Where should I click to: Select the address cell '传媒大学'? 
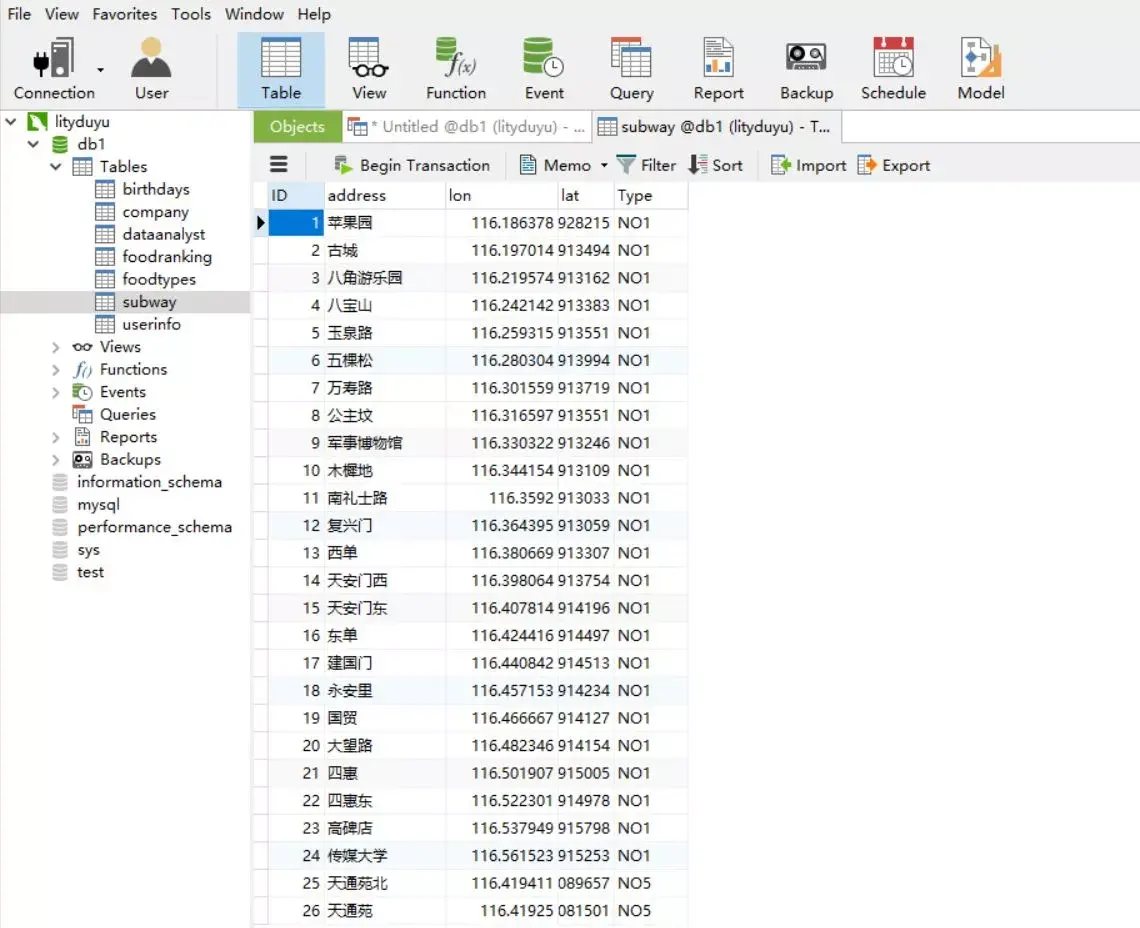384,855
